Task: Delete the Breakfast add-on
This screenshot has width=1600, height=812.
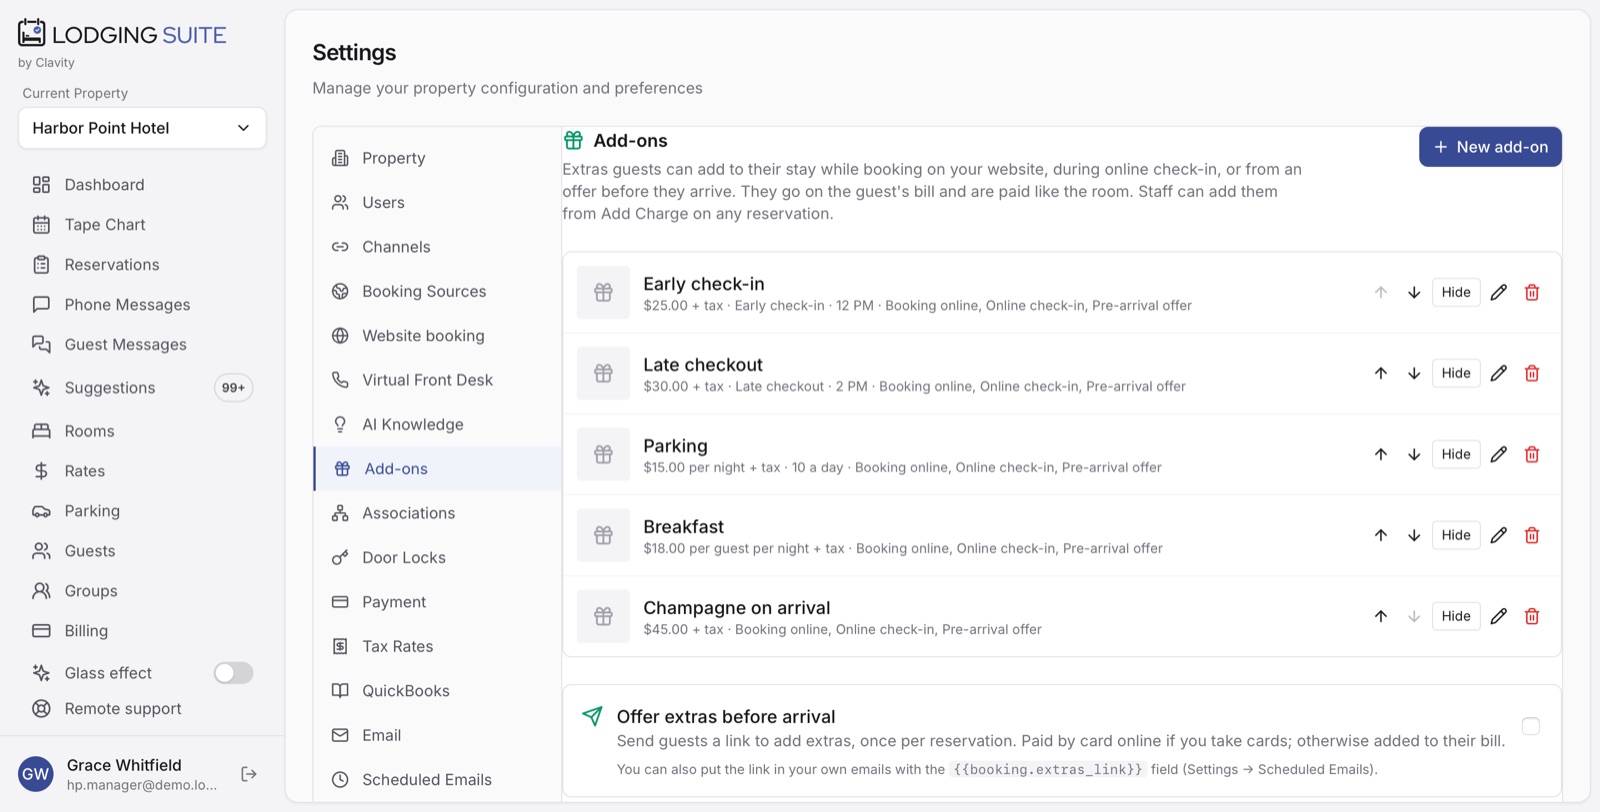Action: point(1532,536)
